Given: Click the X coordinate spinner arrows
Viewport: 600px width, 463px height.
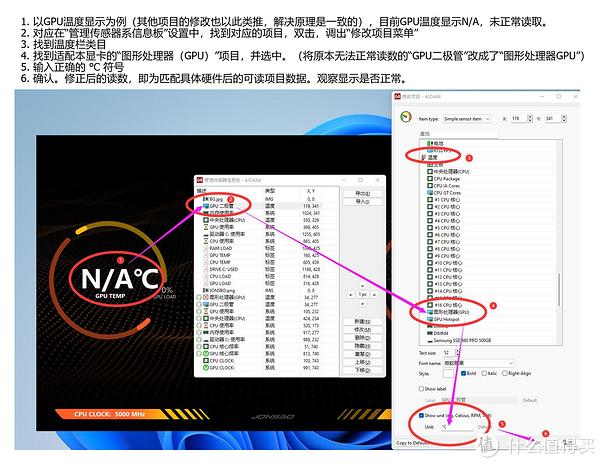Looking at the screenshot, I should [x=530, y=119].
